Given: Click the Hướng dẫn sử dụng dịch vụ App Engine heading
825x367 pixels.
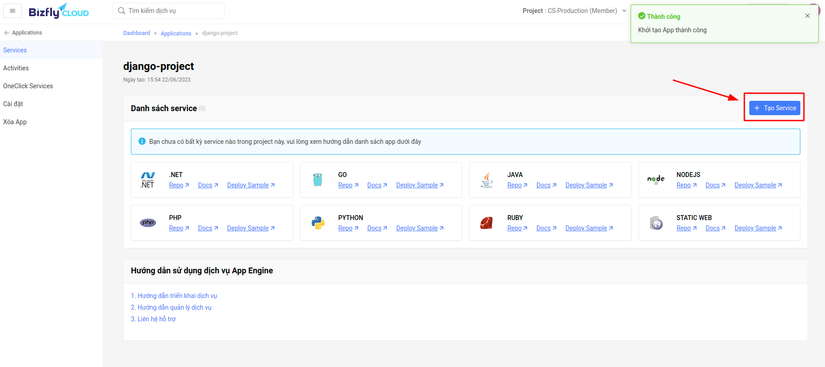Looking at the screenshot, I should 202,271.
